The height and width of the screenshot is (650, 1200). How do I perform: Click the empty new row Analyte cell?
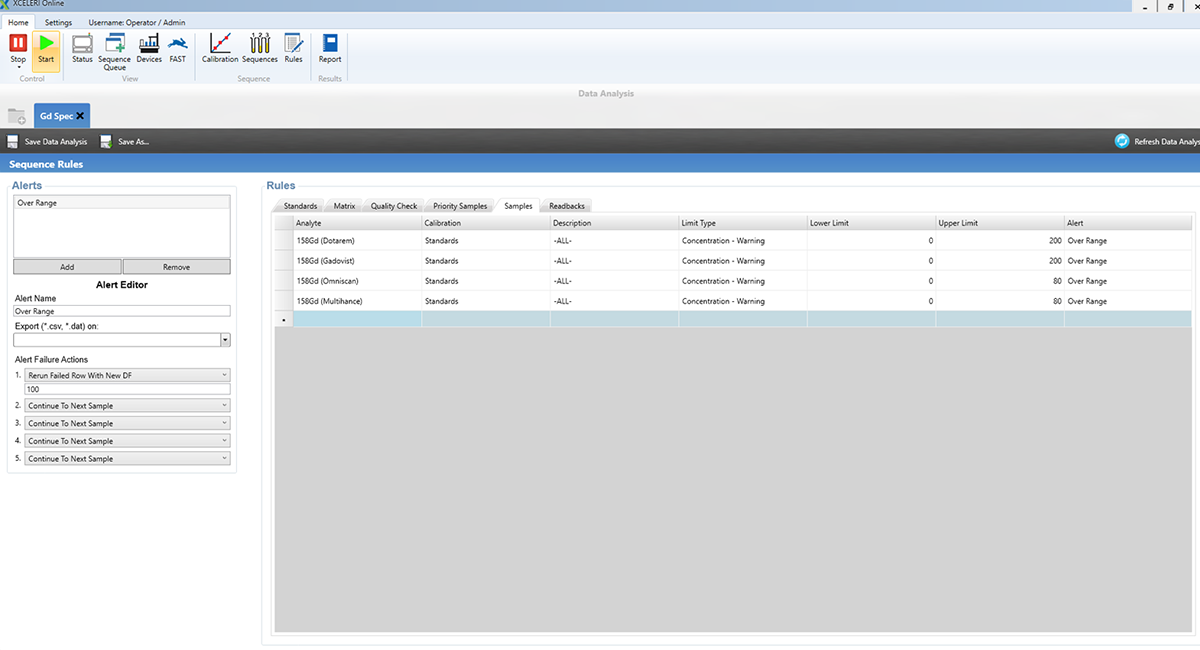pyautogui.click(x=357, y=319)
